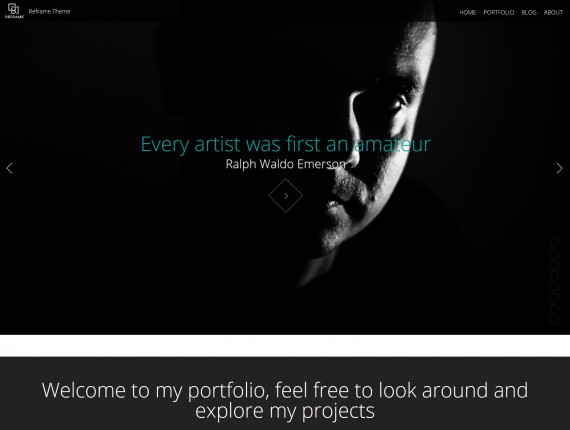570x430 pixels.
Task: Select the fourth slide indicator circle
Action: (x=554, y=276)
